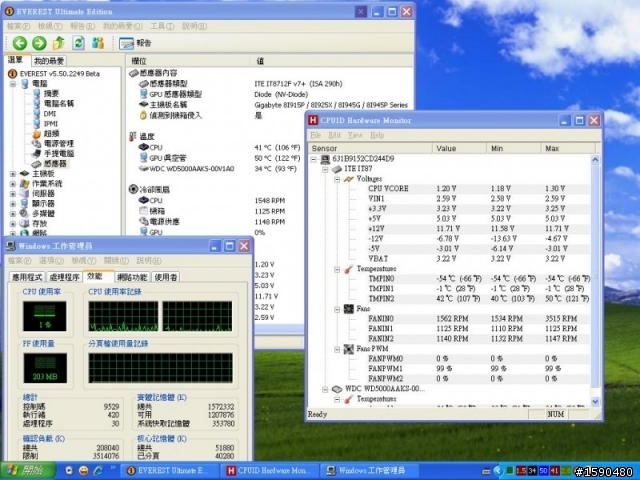Click Internet Explorer quick launch icon

point(98,471)
